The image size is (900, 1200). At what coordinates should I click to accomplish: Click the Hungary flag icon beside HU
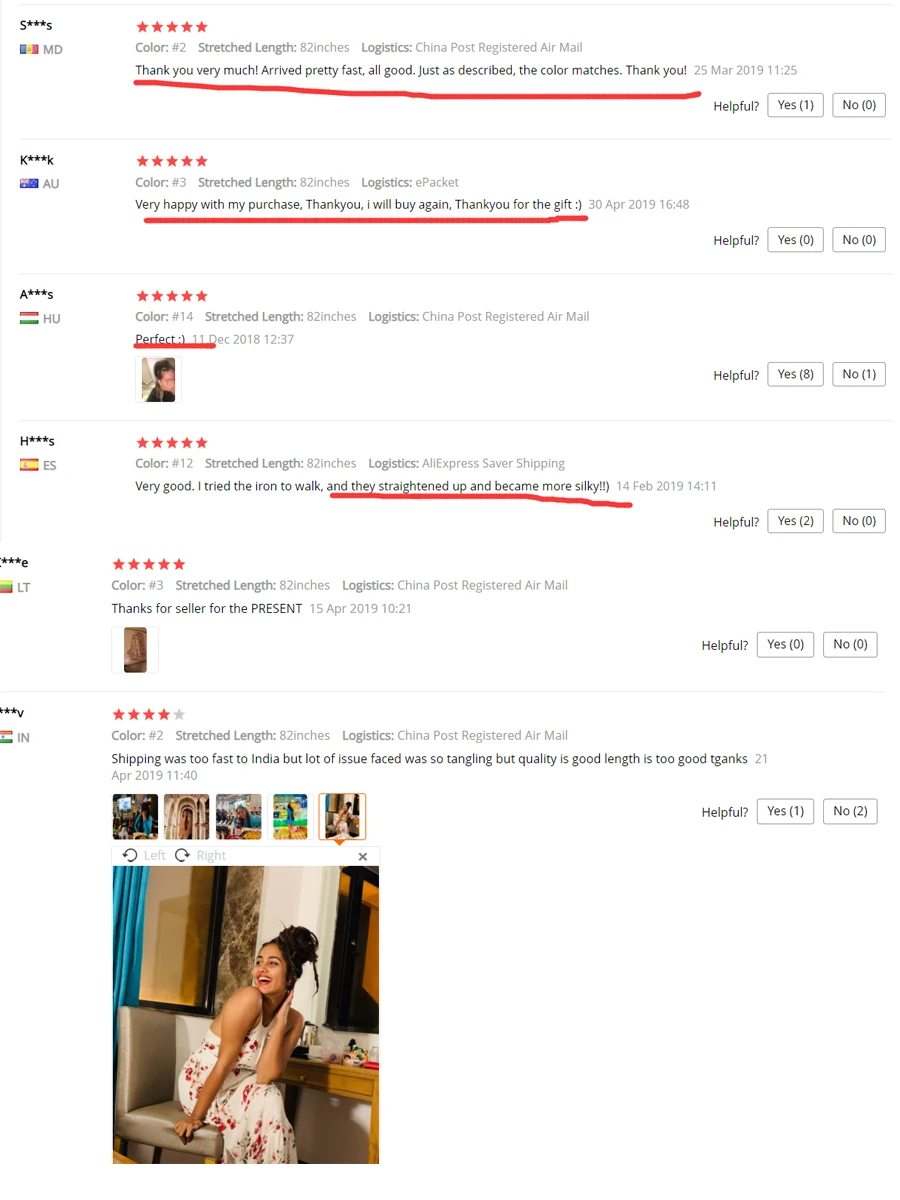coord(29,318)
